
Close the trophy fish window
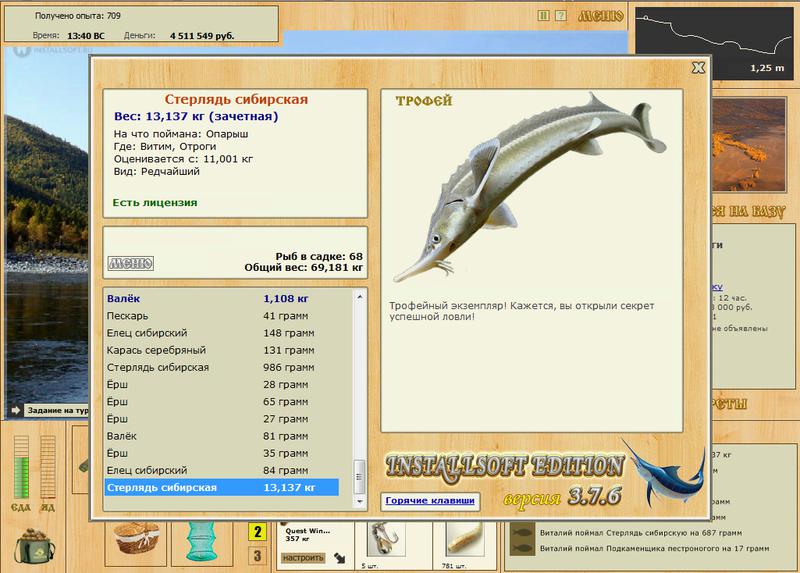(698, 67)
